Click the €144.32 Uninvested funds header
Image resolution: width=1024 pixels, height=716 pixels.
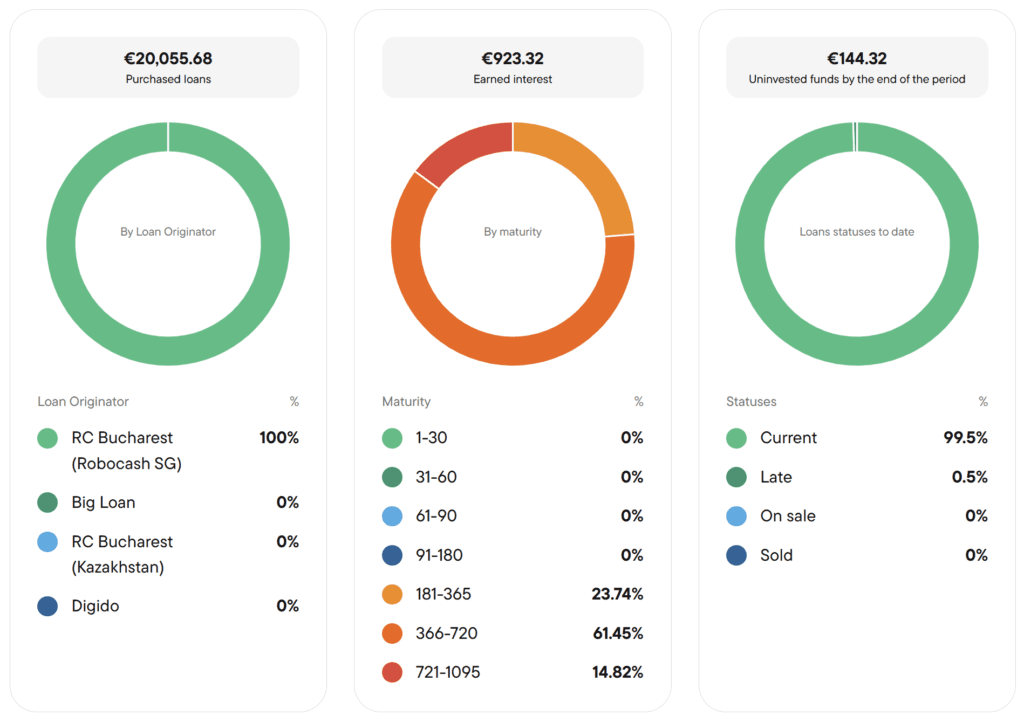[x=857, y=67]
